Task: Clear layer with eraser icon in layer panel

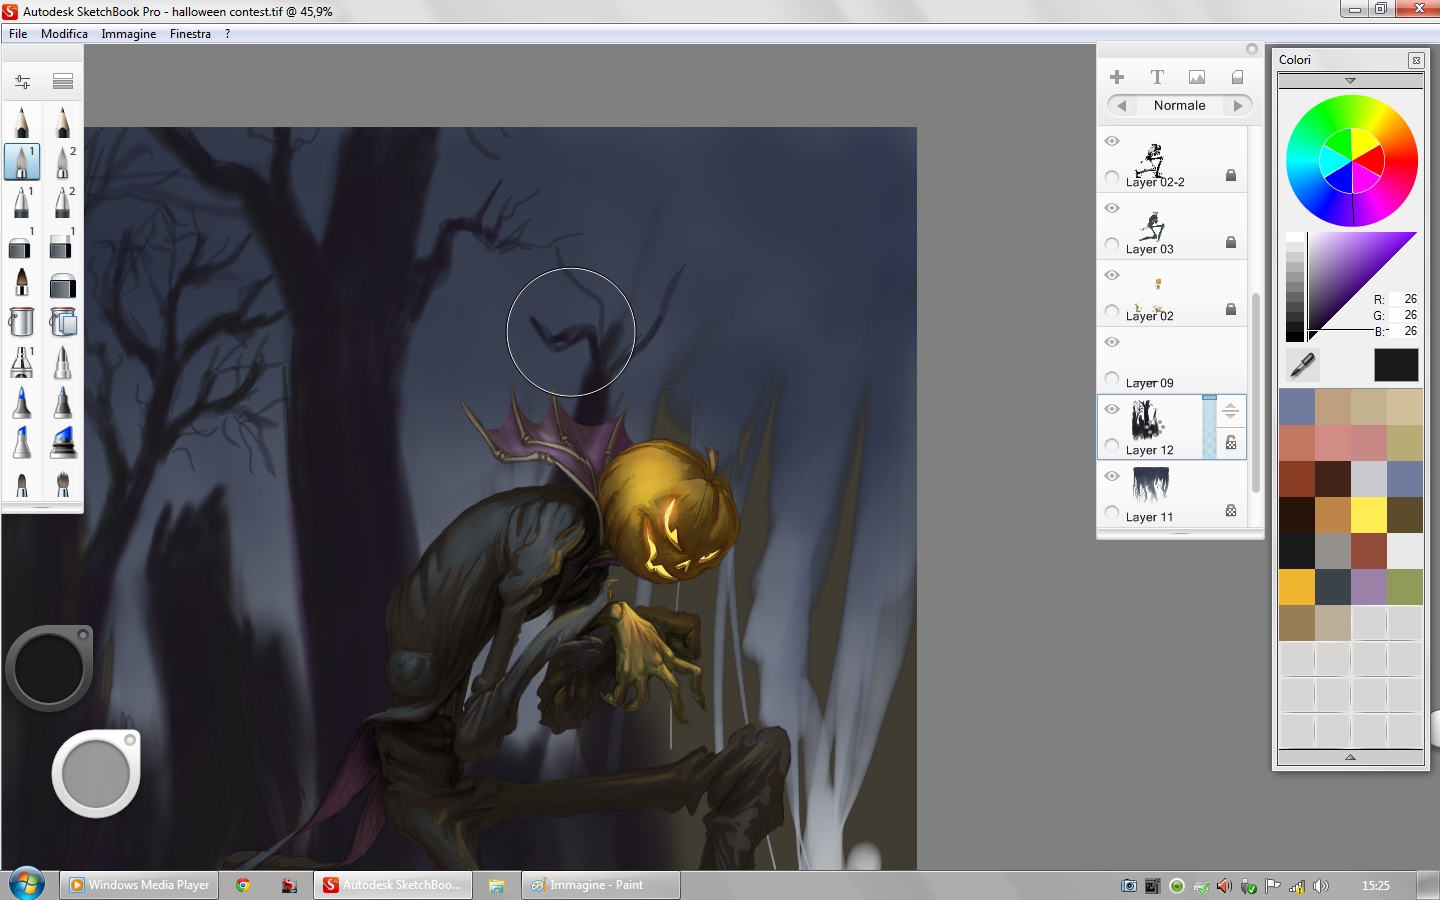Action: [1237, 77]
